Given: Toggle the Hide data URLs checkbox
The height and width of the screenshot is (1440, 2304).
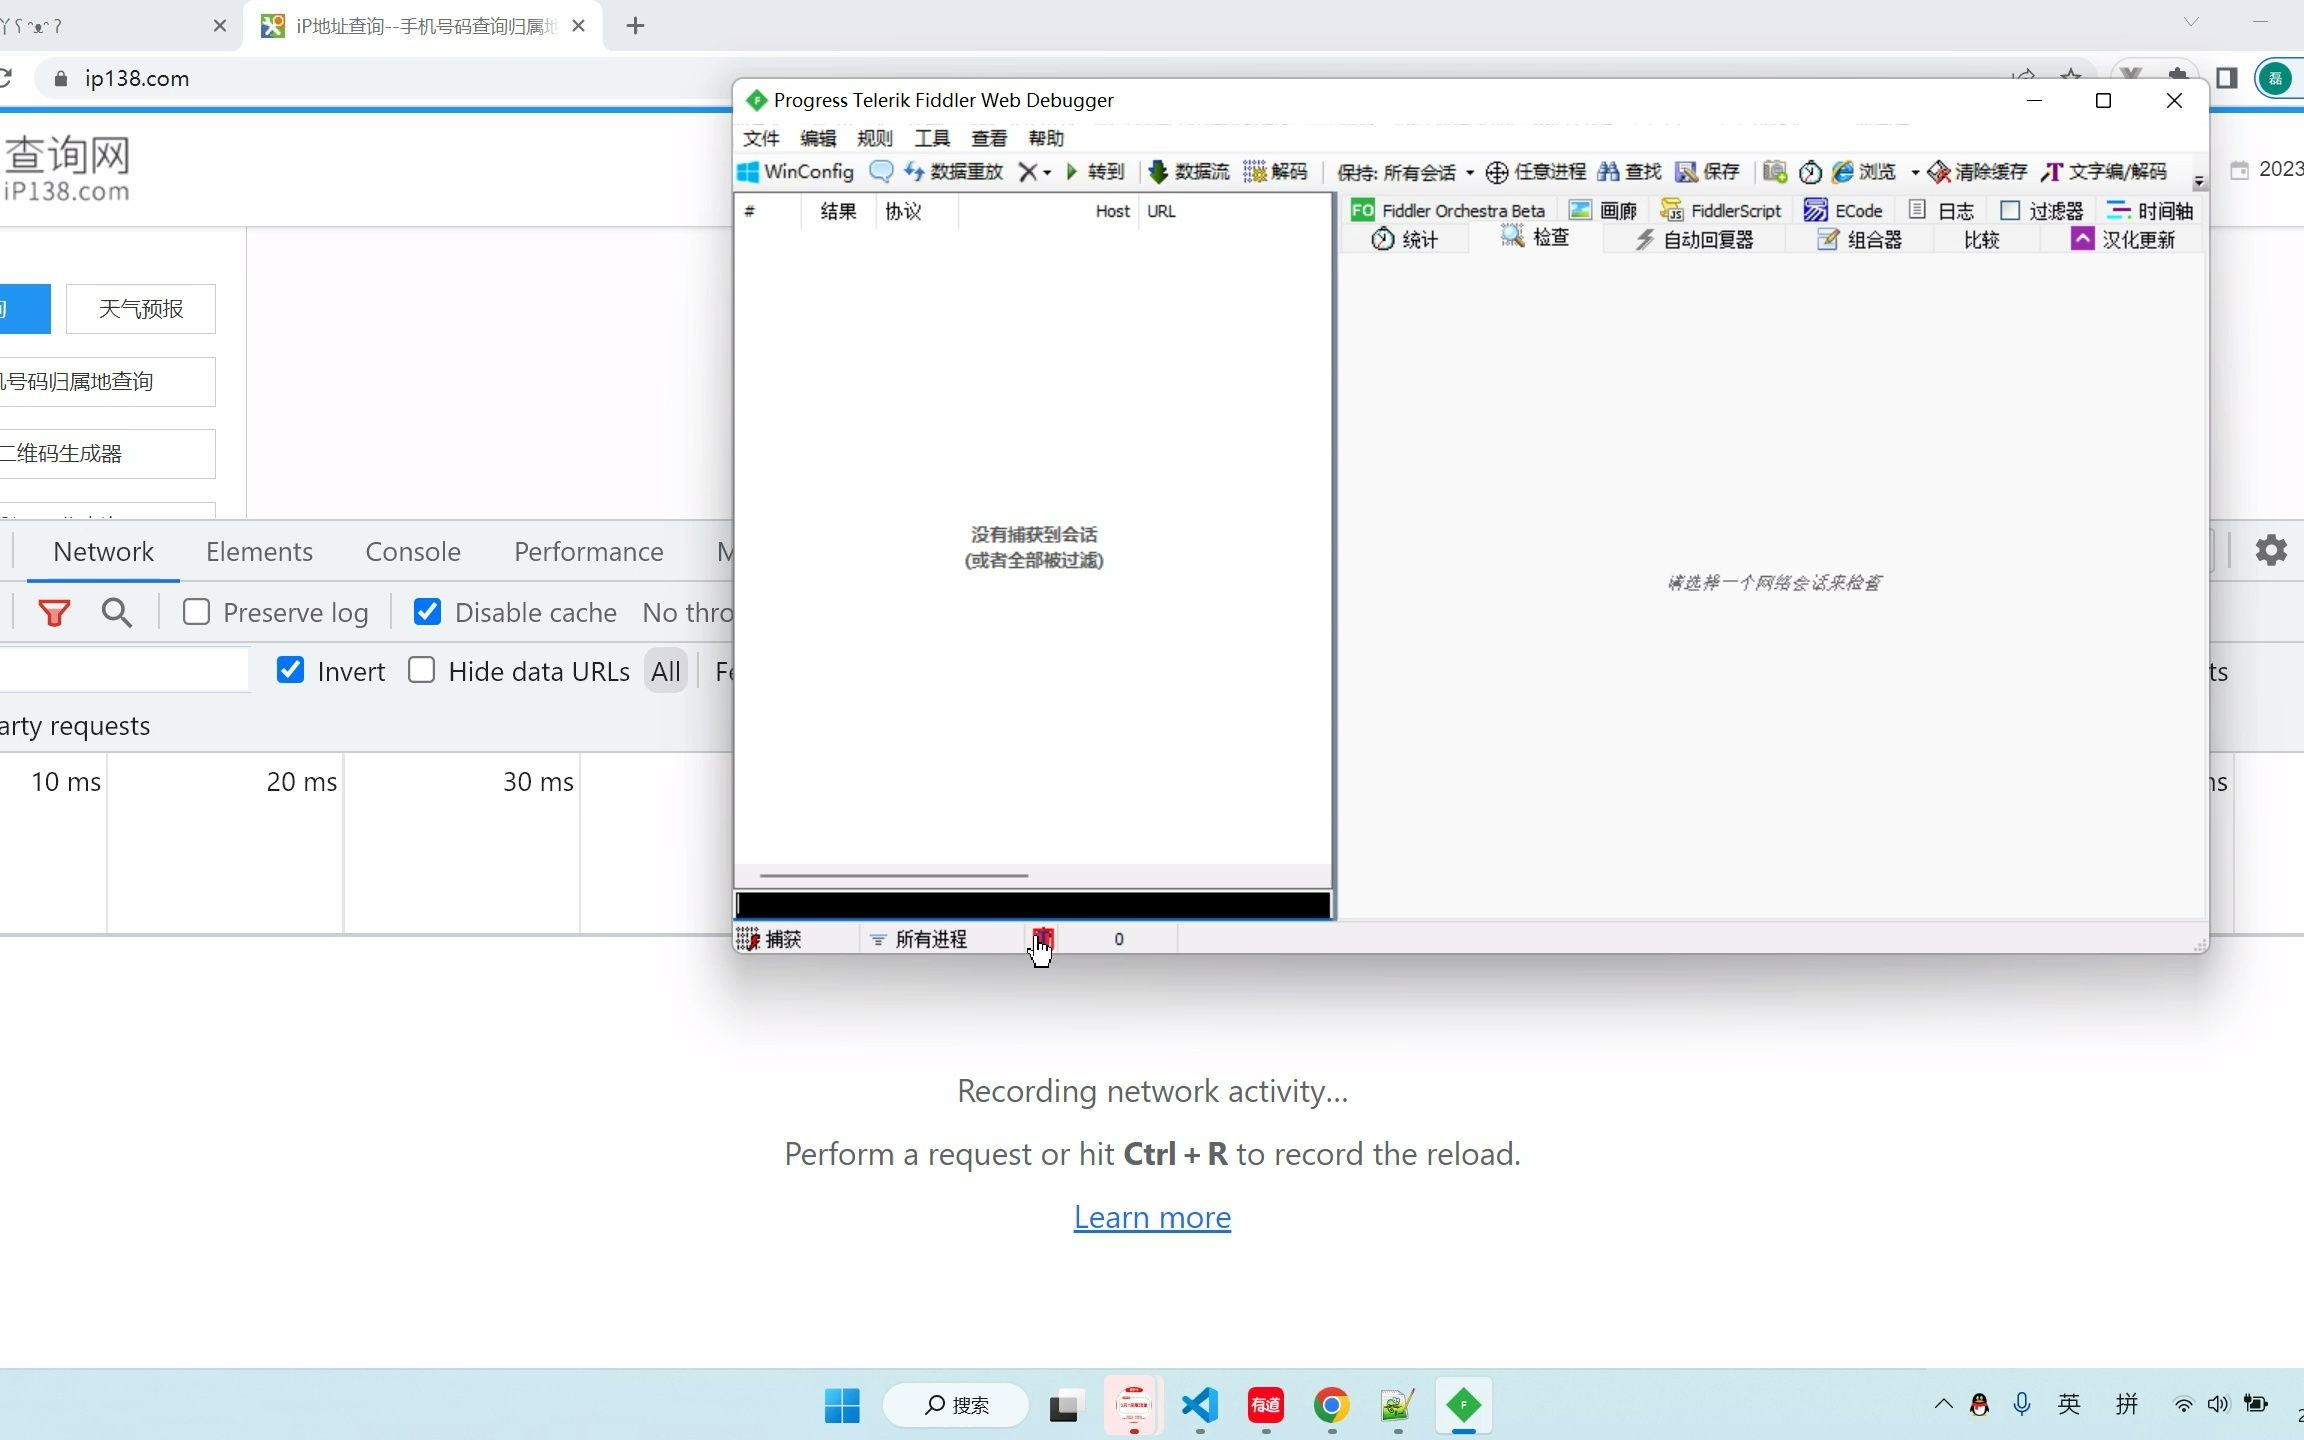Looking at the screenshot, I should click(x=422, y=671).
